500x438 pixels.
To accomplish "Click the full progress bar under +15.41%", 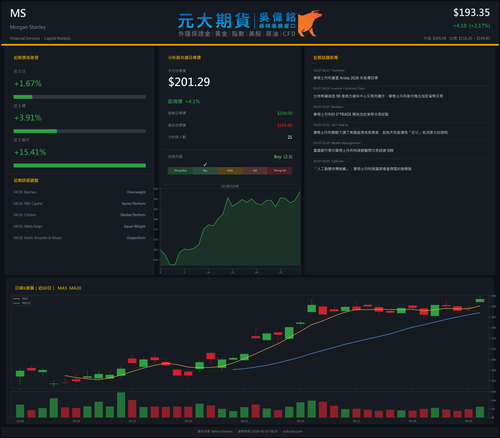I will (80, 166).
